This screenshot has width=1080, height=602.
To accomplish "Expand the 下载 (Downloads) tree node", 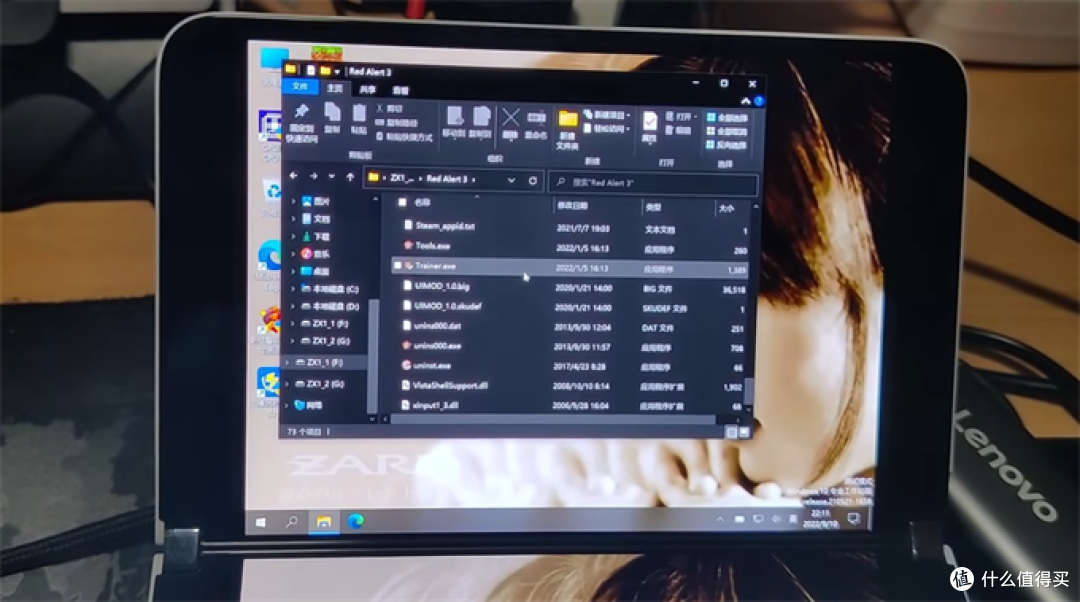I will click(x=294, y=236).
